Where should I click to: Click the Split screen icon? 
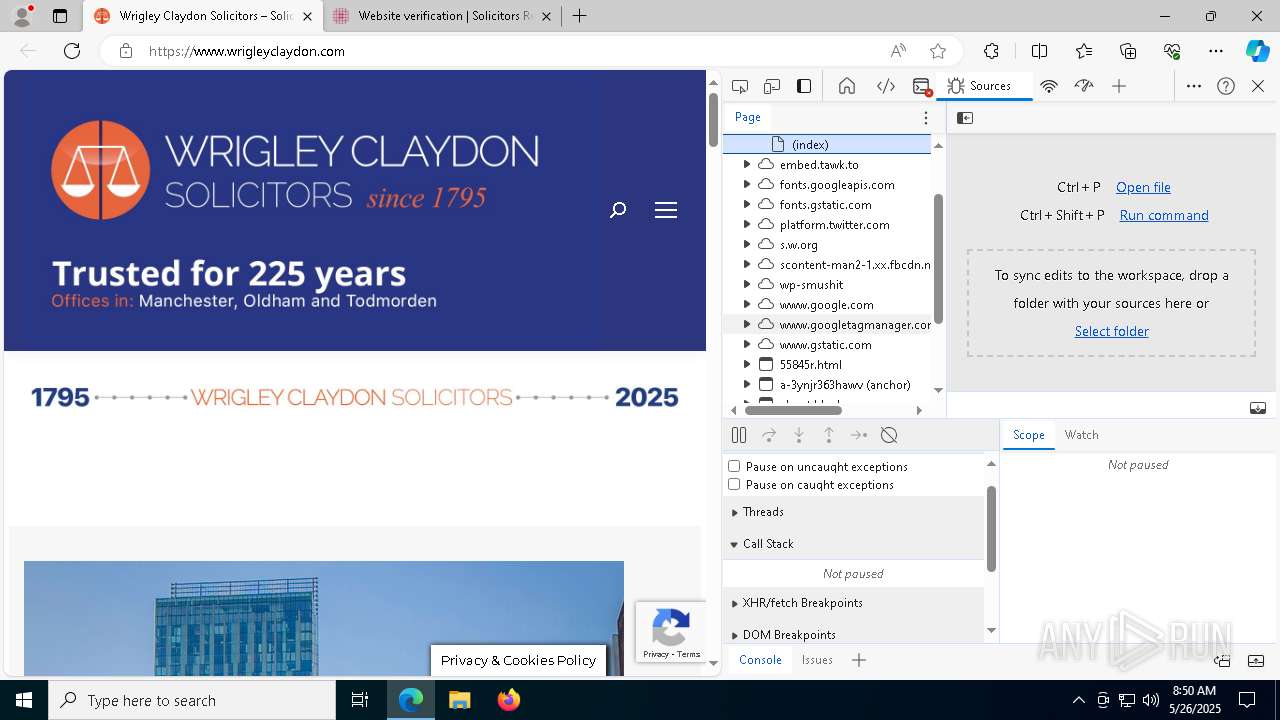point(1039,51)
